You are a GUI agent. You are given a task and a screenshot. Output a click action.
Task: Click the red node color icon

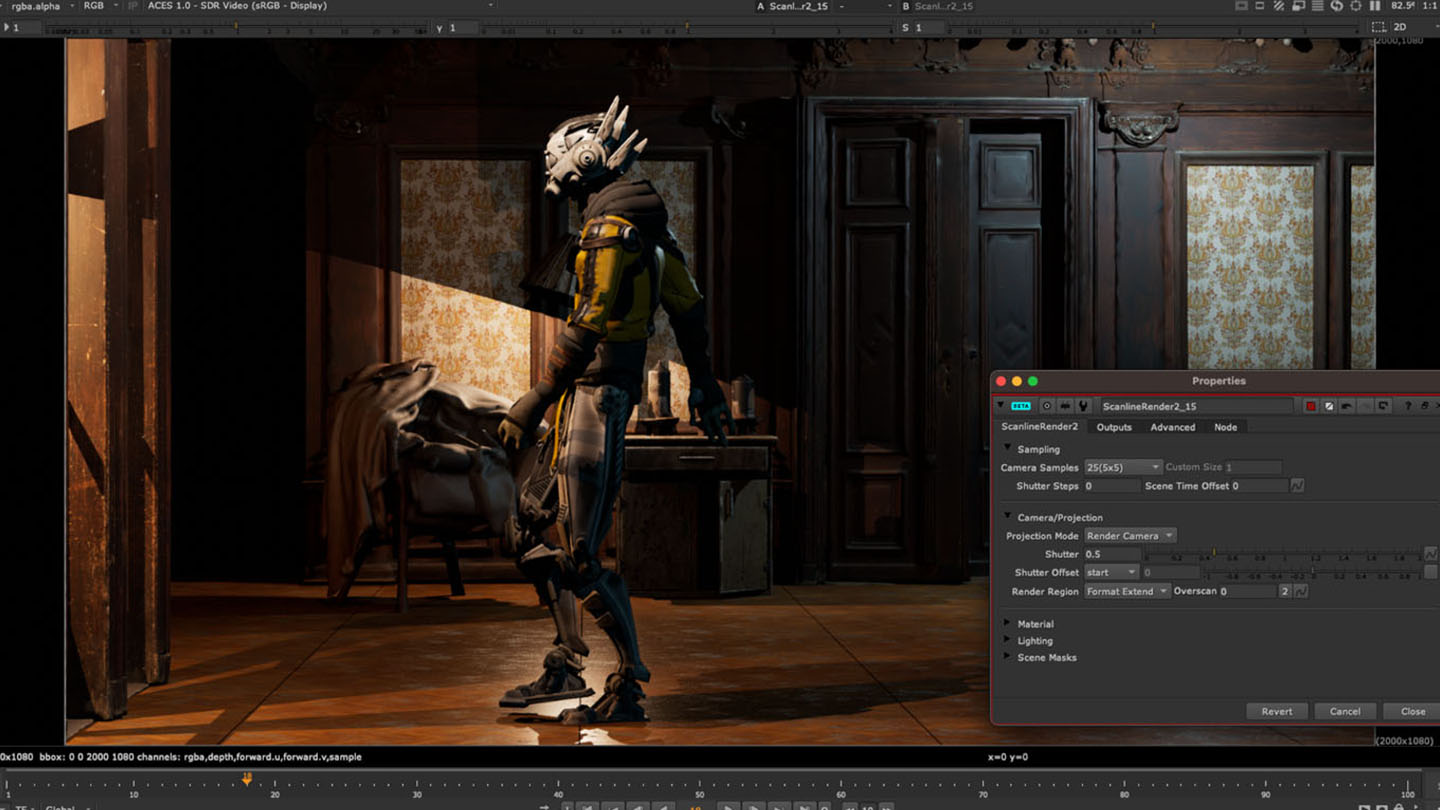pos(1311,406)
